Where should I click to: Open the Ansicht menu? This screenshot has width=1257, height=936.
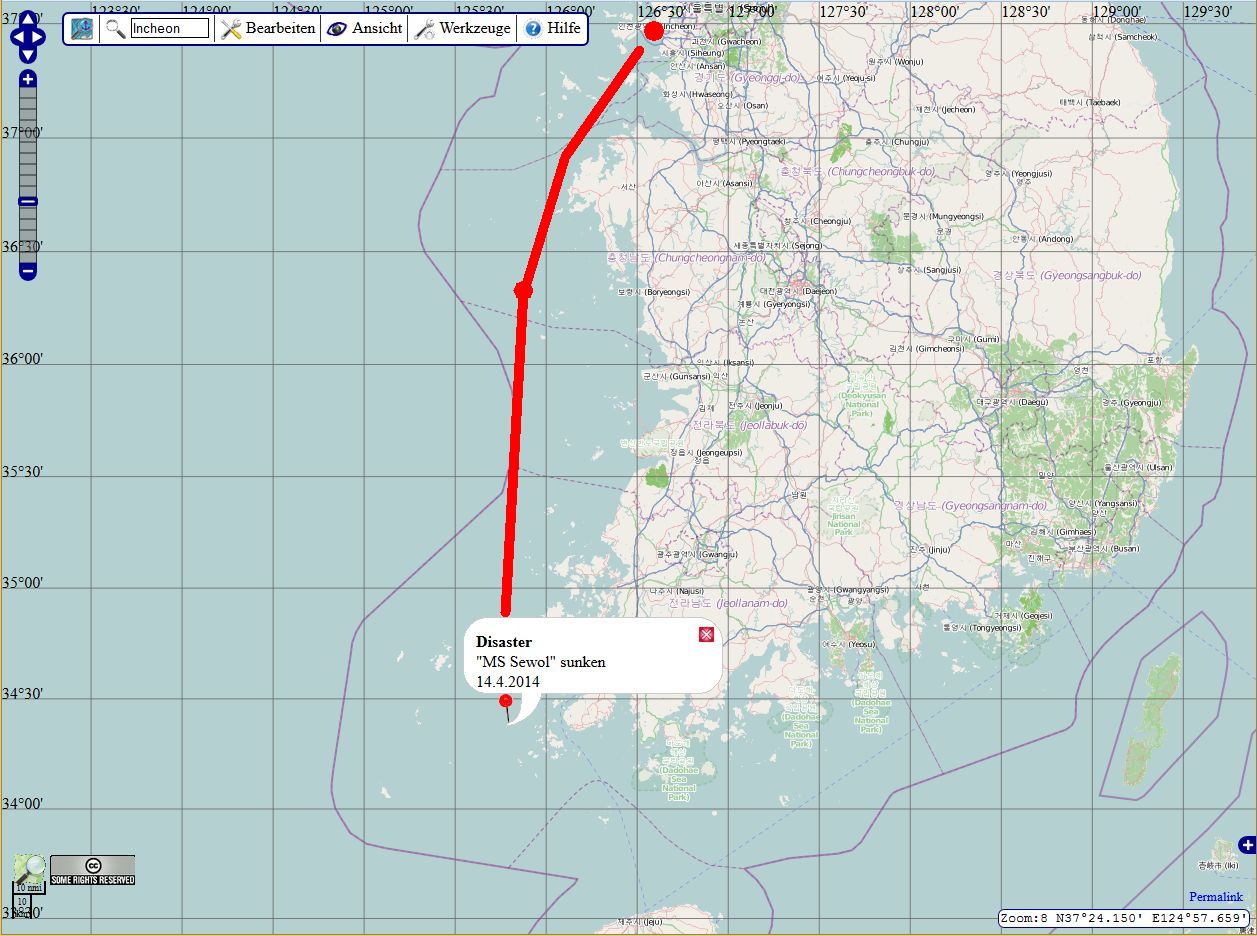[x=365, y=29]
